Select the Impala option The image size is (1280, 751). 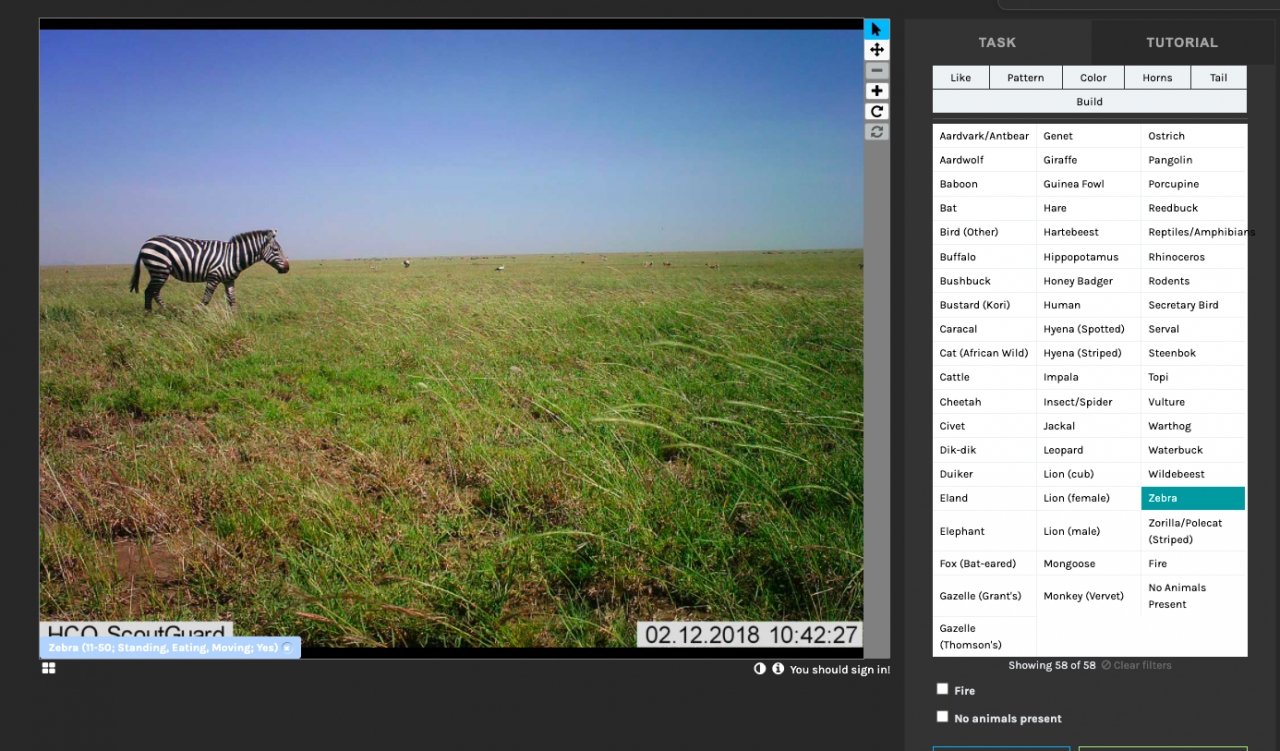click(x=1088, y=377)
